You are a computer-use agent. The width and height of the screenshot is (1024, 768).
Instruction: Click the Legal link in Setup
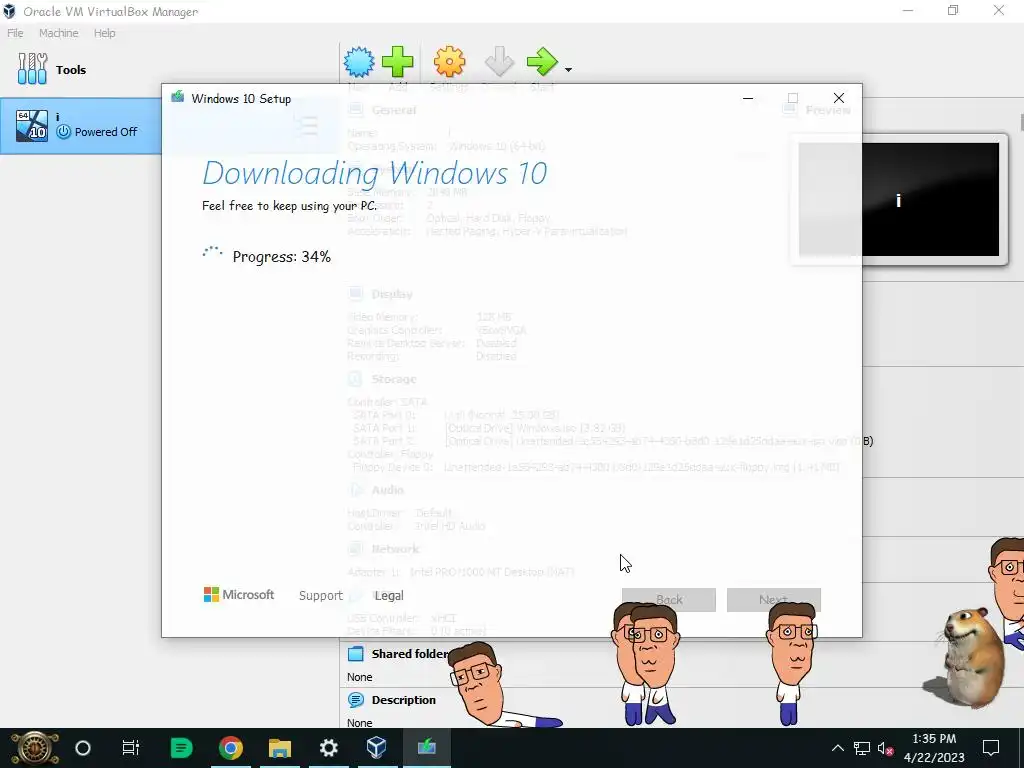pos(389,596)
